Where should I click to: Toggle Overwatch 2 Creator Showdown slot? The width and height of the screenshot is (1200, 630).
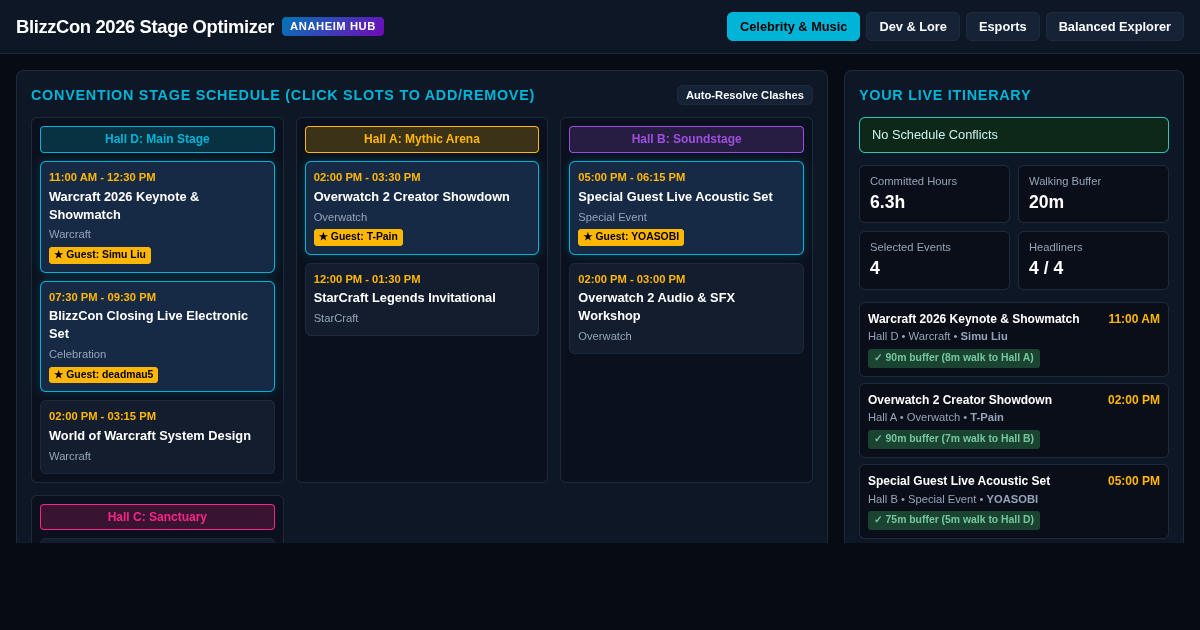pyautogui.click(x=422, y=208)
